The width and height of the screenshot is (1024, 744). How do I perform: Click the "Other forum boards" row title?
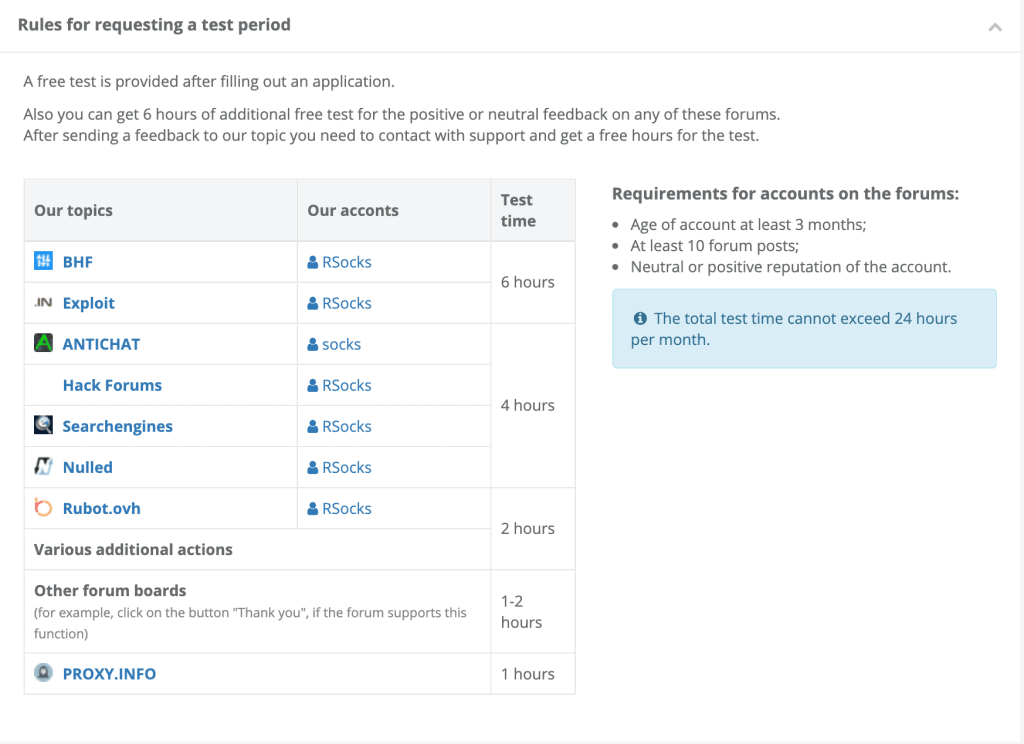(x=110, y=590)
